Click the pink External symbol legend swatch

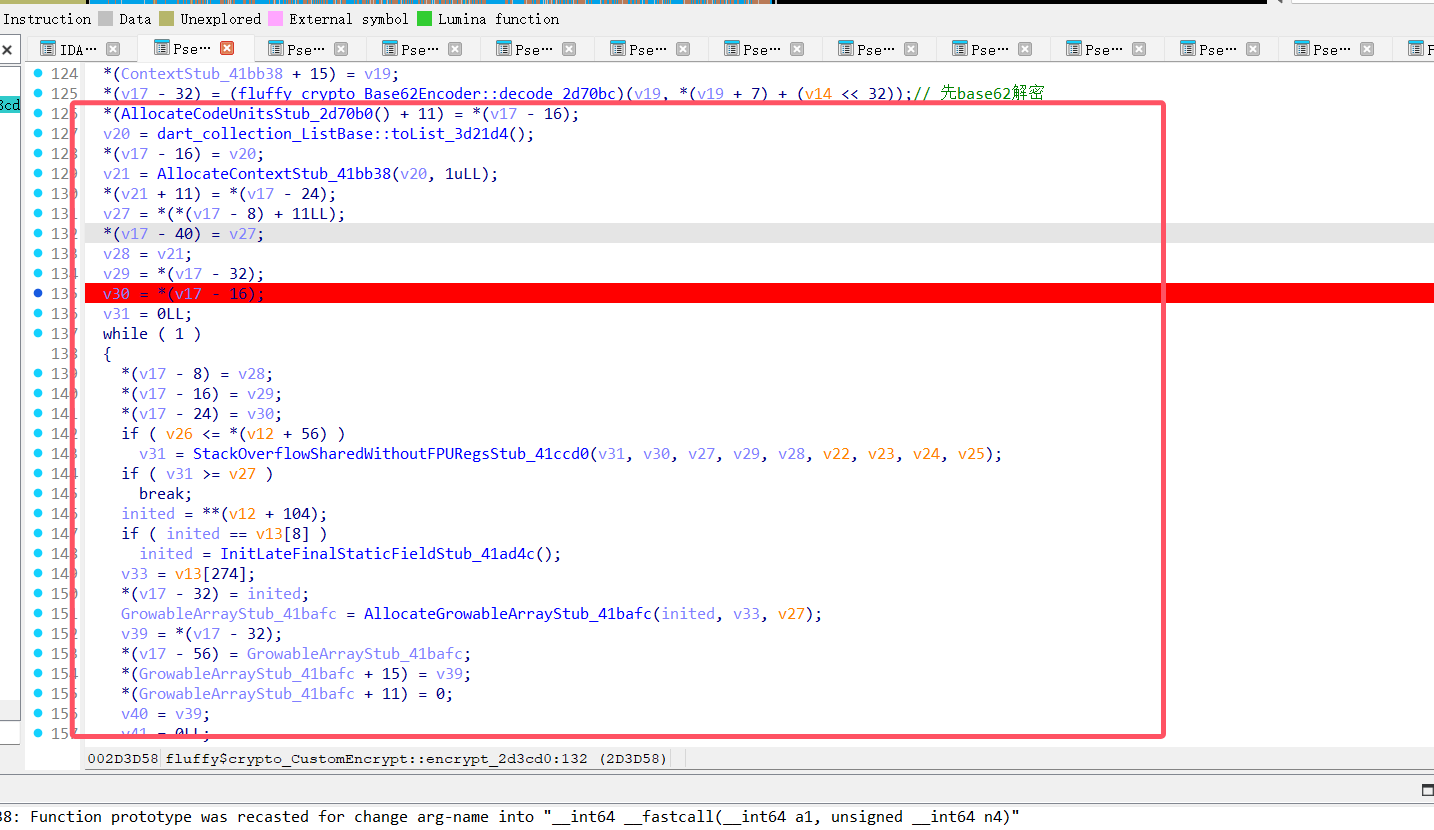pos(276,19)
